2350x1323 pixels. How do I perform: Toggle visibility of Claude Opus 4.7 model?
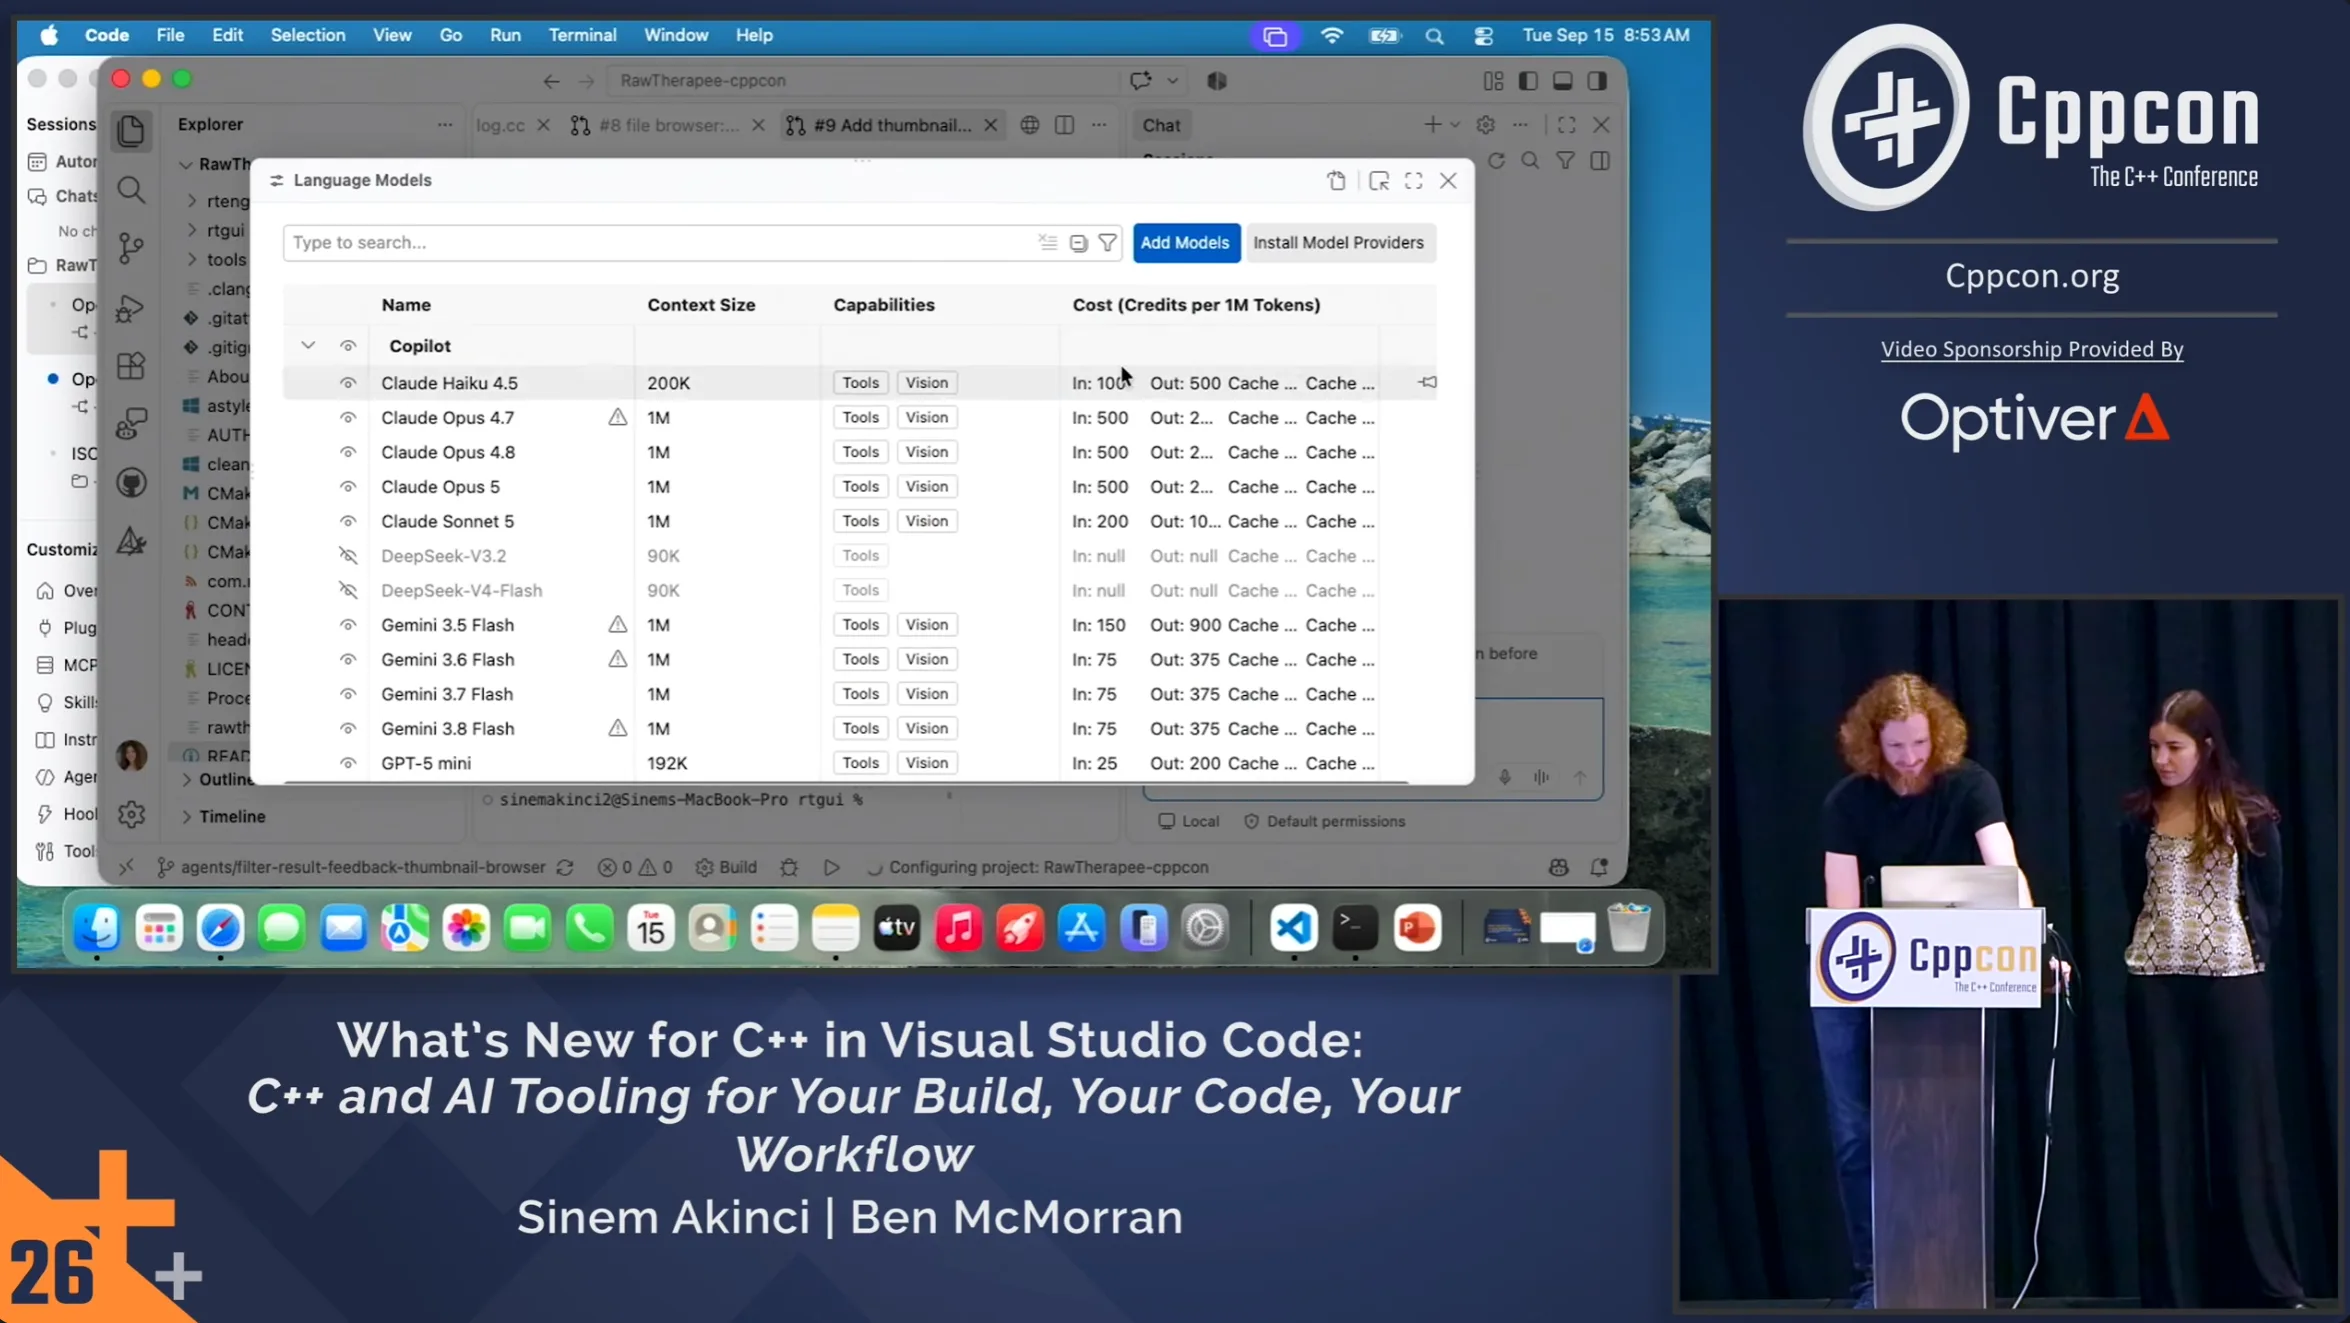tap(347, 418)
